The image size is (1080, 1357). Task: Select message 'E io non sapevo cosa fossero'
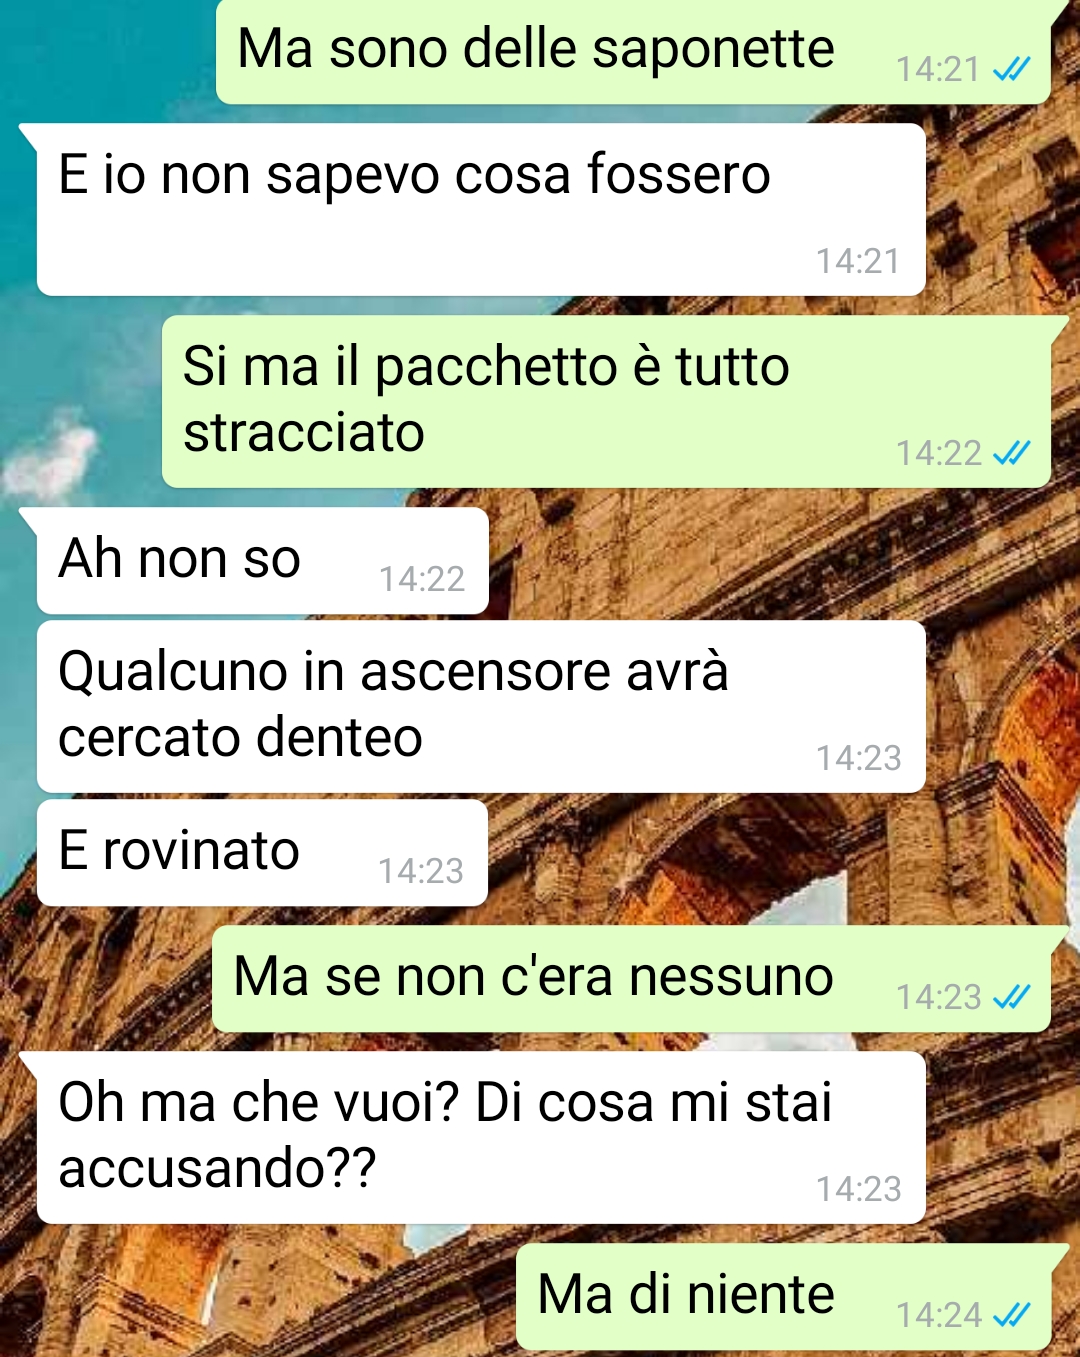[481, 210]
